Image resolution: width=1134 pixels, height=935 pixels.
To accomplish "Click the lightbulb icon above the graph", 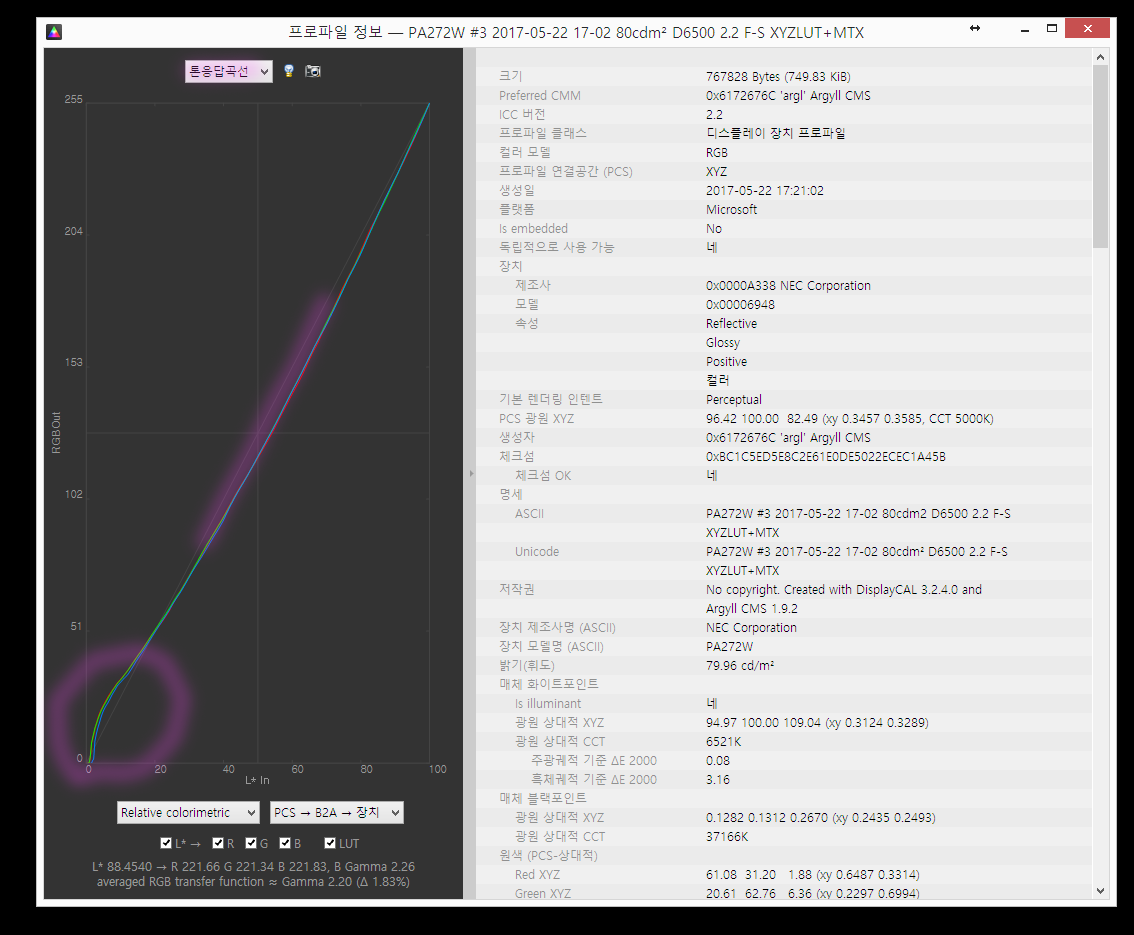I will click(x=289, y=71).
